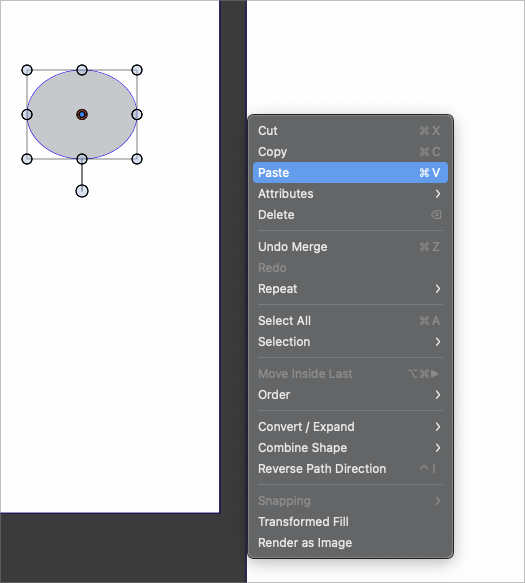Open the Selection submenu
The width and height of the screenshot is (525, 583).
click(x=350, y=342)
